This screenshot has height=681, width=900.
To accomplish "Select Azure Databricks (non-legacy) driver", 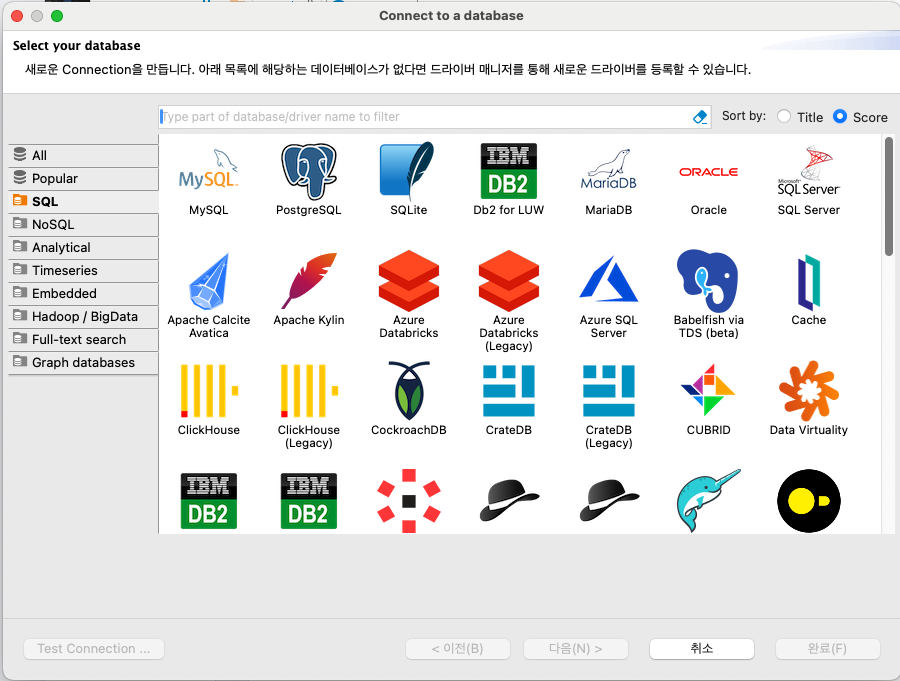I will [409, 281].
